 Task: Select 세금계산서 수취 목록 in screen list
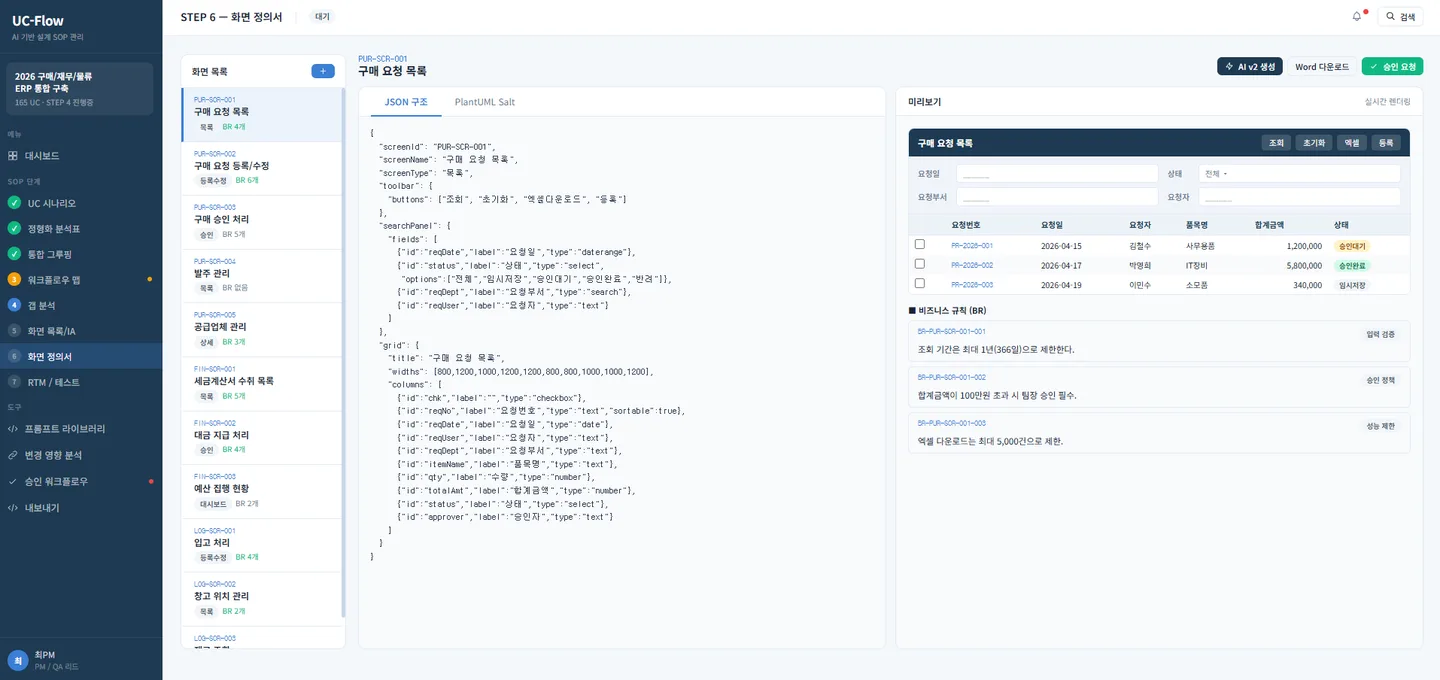[x=261, y=385]
